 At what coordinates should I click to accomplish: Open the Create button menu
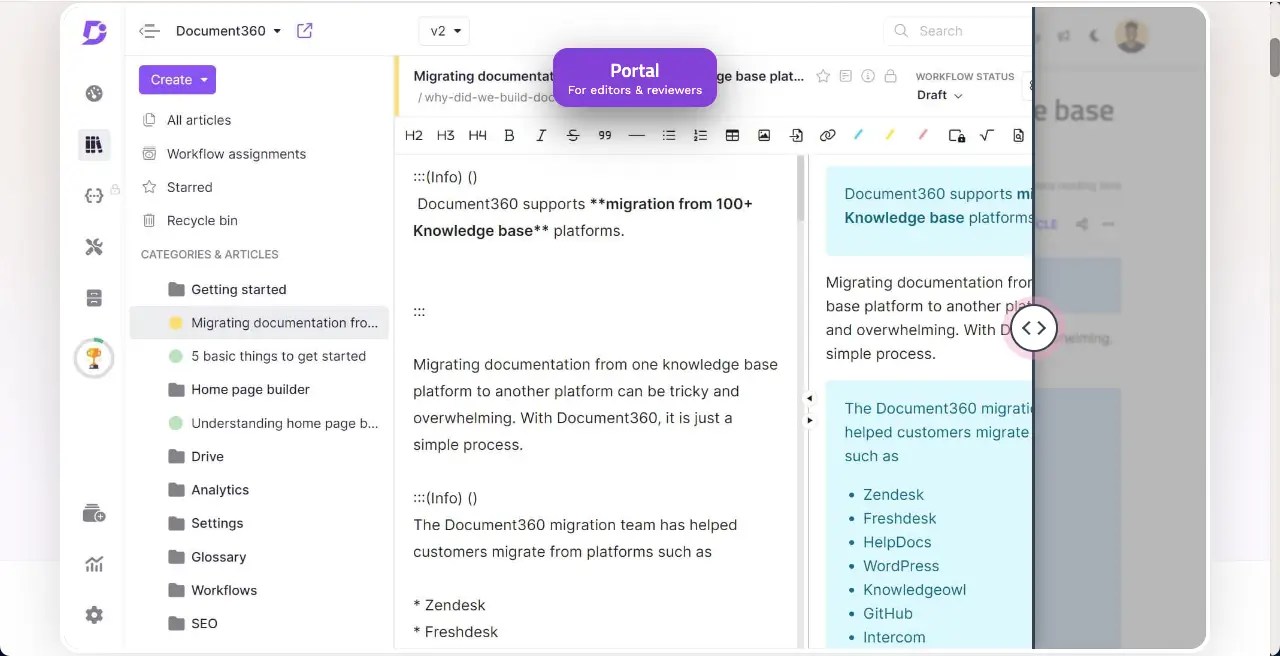(x=177, y=79)
